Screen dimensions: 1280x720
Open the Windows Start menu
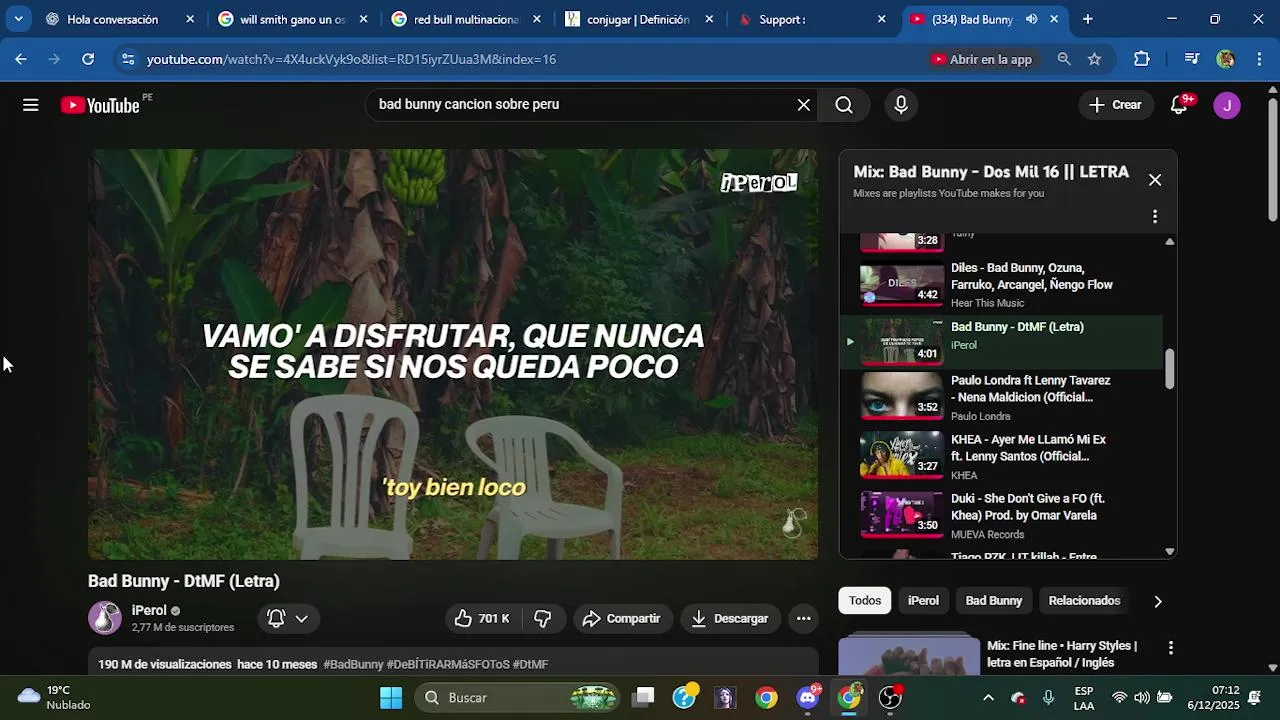tap(391, 698)
